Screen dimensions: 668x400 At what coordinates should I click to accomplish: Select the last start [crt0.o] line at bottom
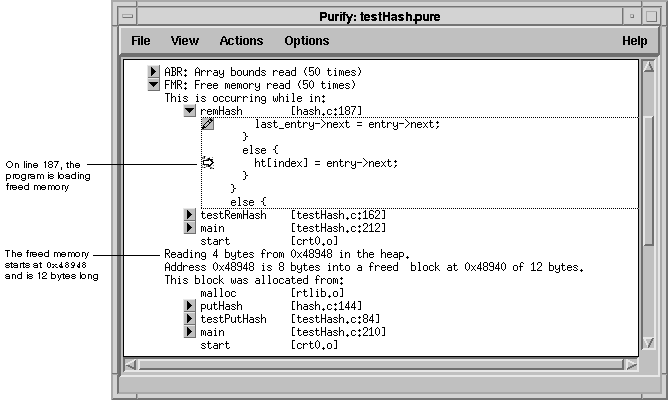[269, 345]
